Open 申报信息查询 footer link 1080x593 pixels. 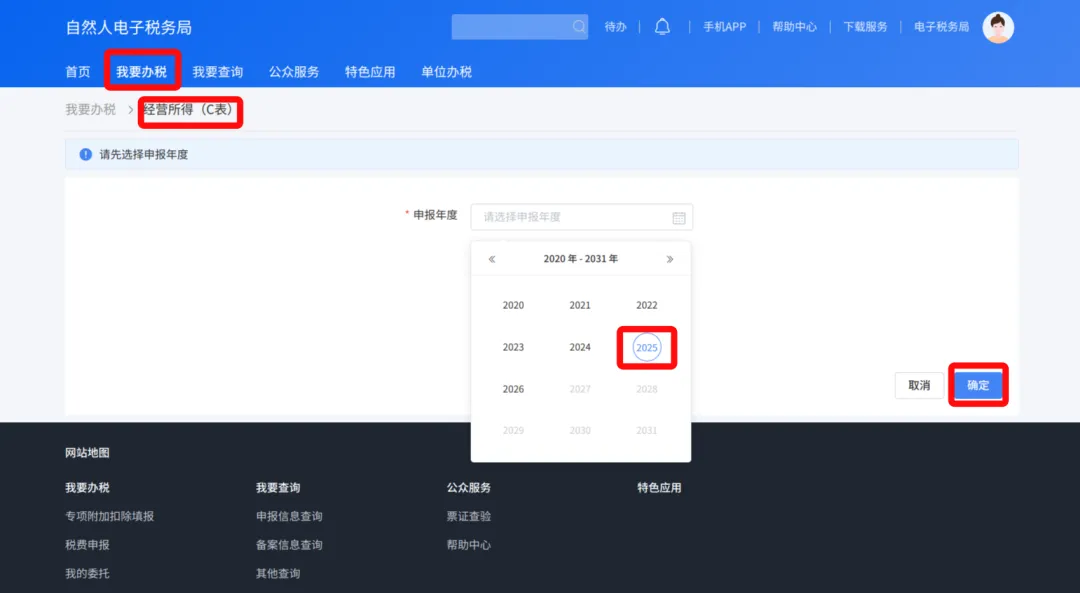pyautogui.click(x=289, y=516)
